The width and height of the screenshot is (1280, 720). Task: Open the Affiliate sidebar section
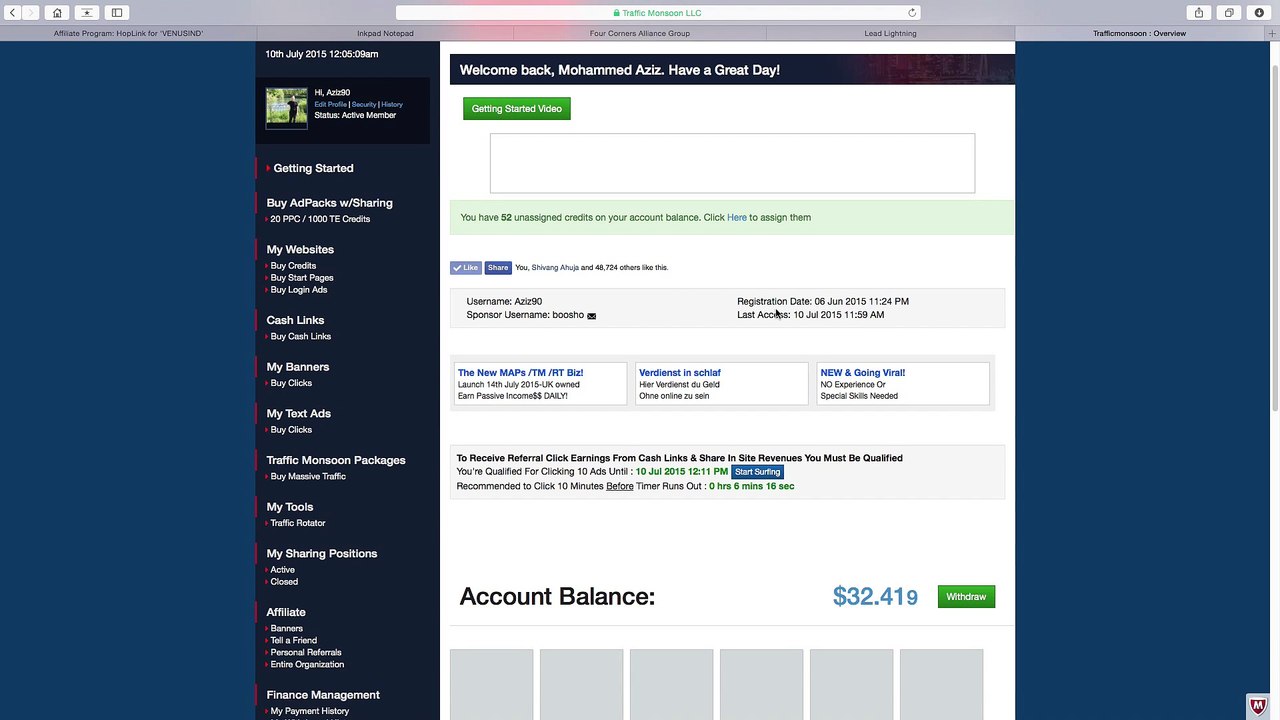(x=286, y=612)
